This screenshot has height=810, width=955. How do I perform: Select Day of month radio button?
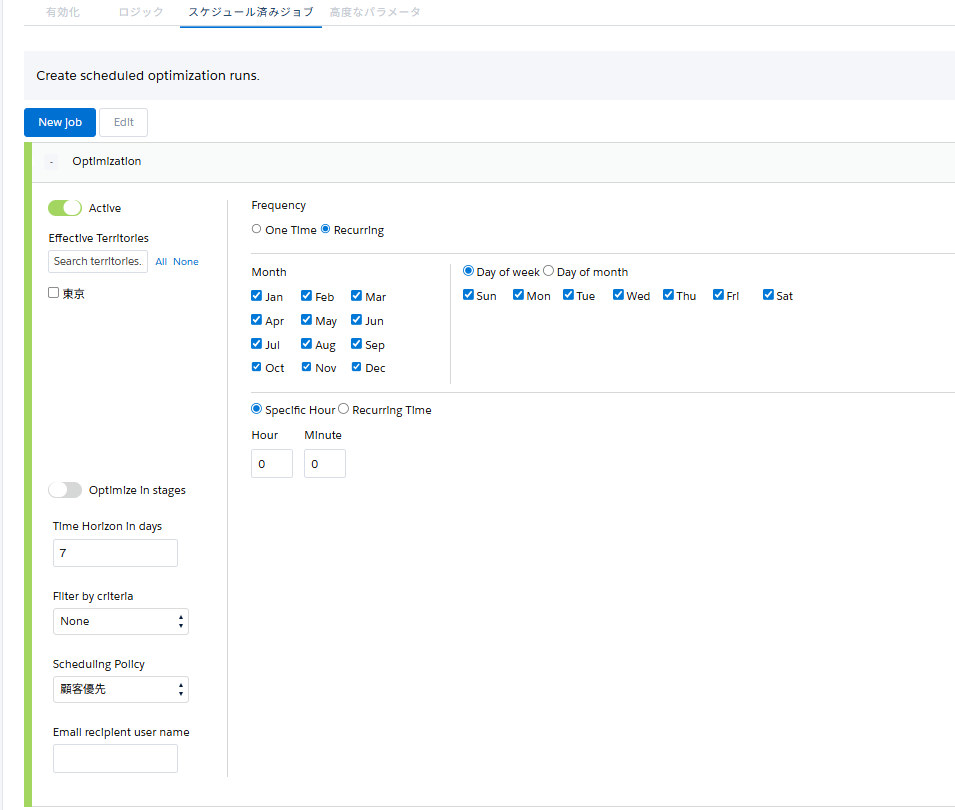548,271
